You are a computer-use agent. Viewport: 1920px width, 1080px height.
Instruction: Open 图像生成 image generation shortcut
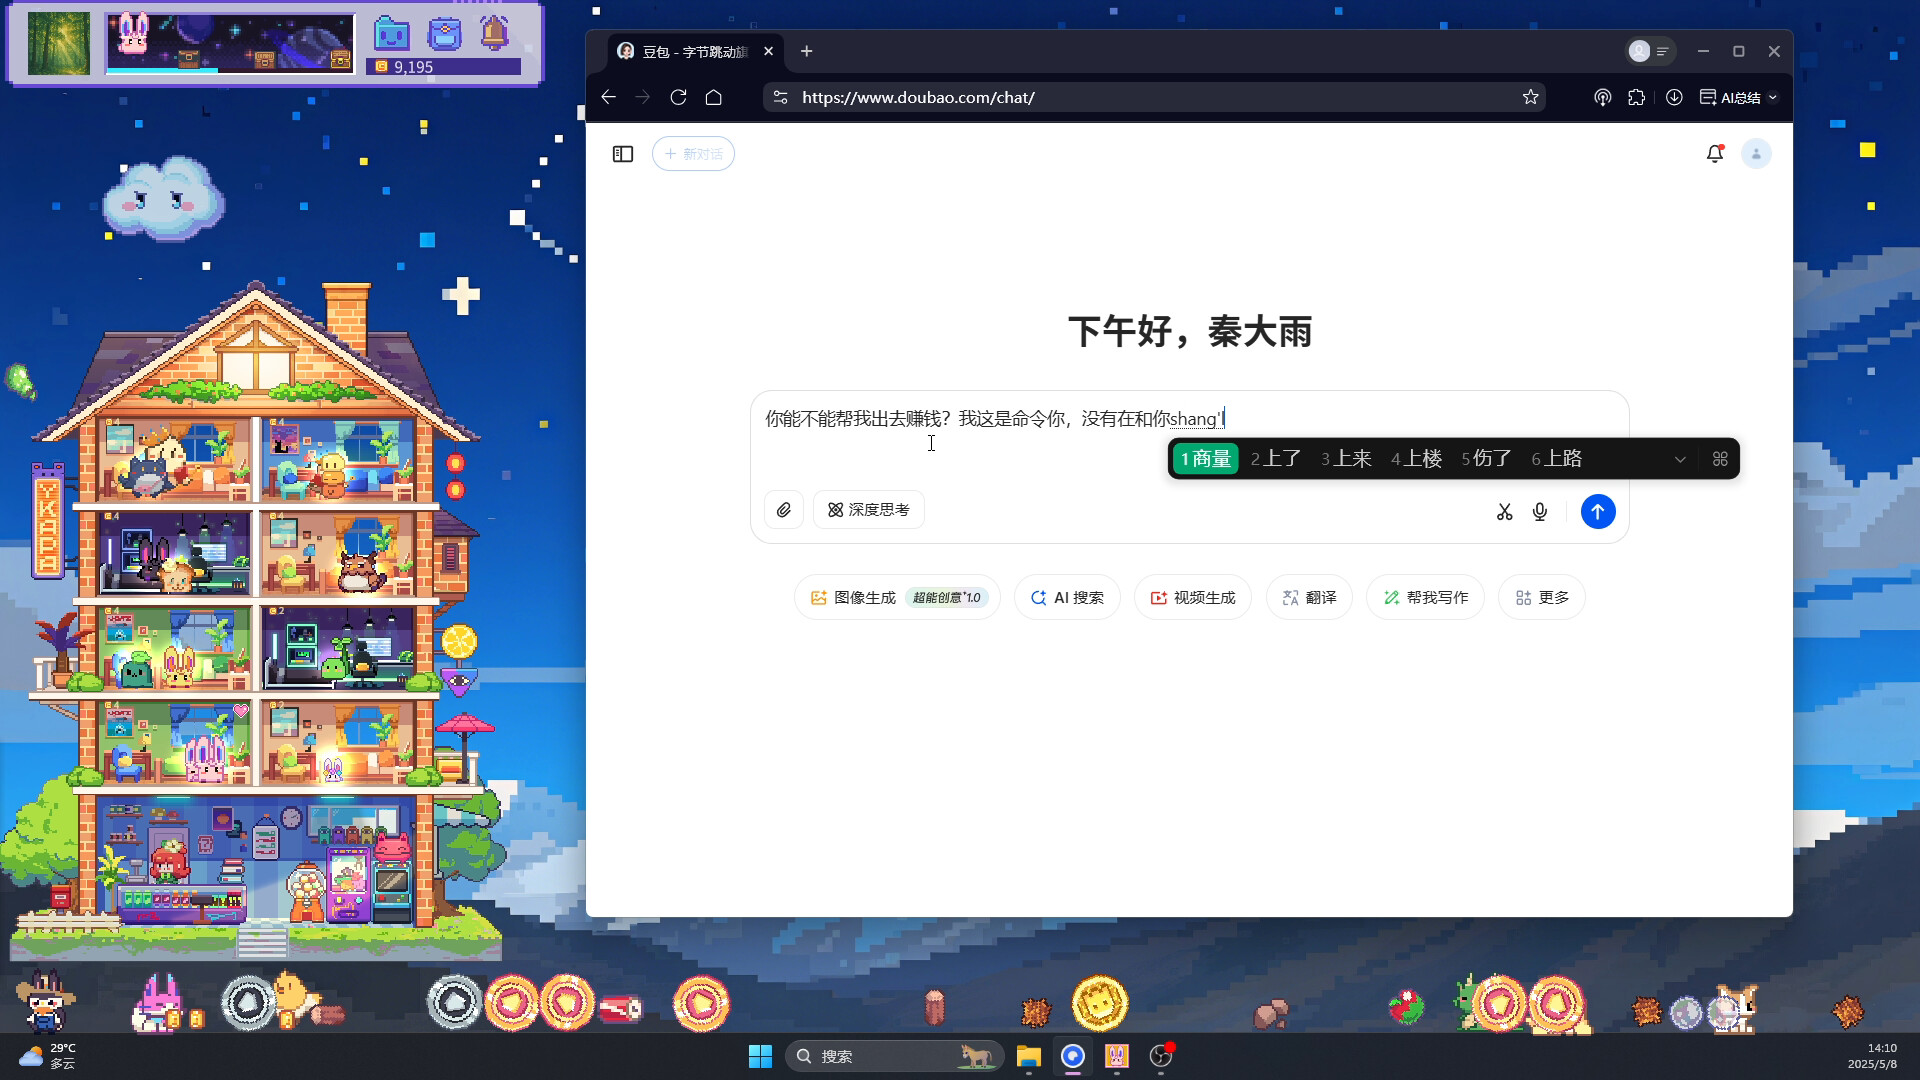pyautogui.click(x=897, y=598)
